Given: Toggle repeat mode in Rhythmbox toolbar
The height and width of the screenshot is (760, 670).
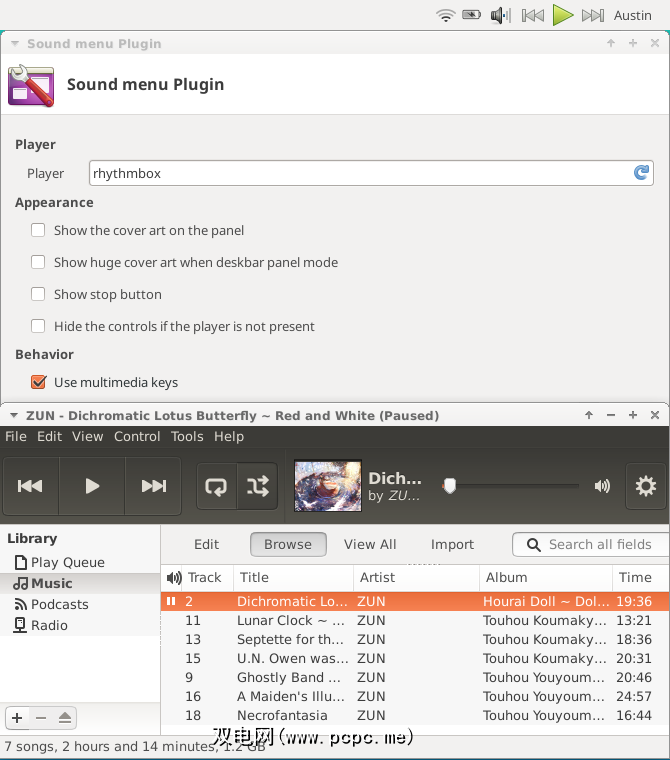Looking at the screenshot, I should click(216, 486).
